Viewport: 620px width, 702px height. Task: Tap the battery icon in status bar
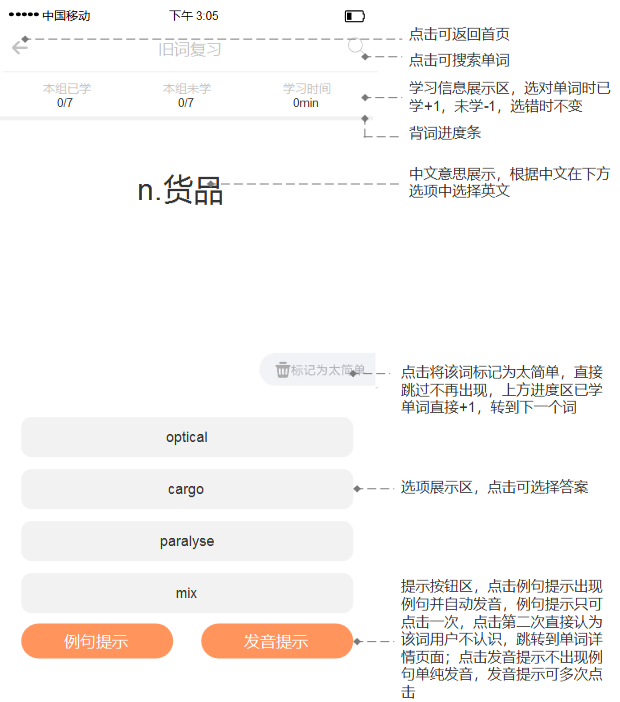click(x=355, y=16)
